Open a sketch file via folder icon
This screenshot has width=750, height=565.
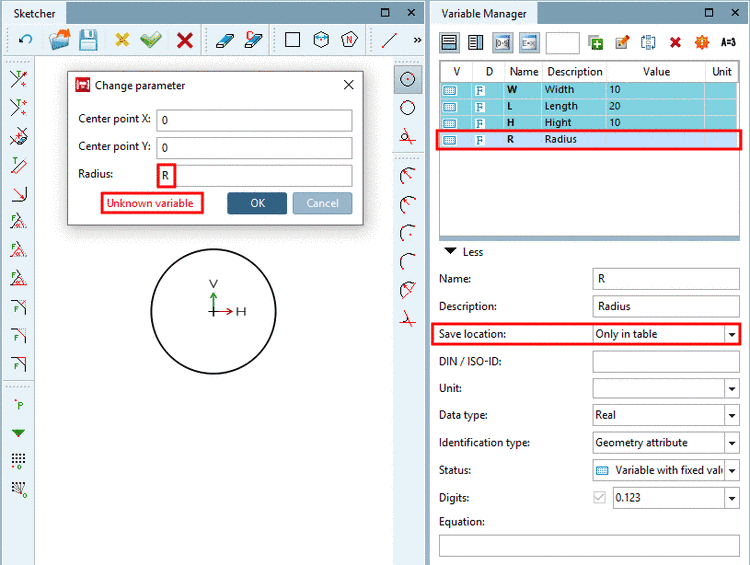60,40
